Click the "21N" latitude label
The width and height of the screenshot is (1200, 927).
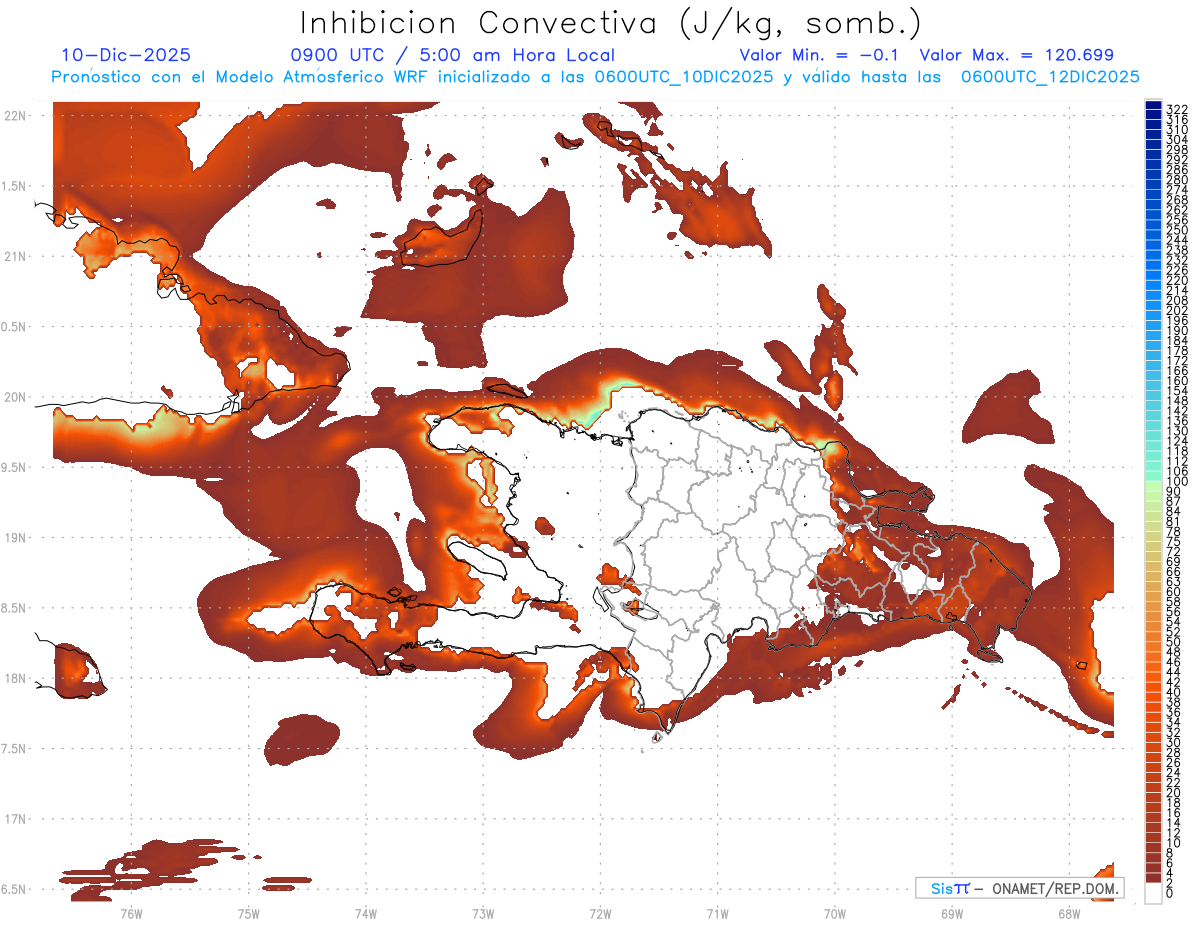click(x=14, y=256)
